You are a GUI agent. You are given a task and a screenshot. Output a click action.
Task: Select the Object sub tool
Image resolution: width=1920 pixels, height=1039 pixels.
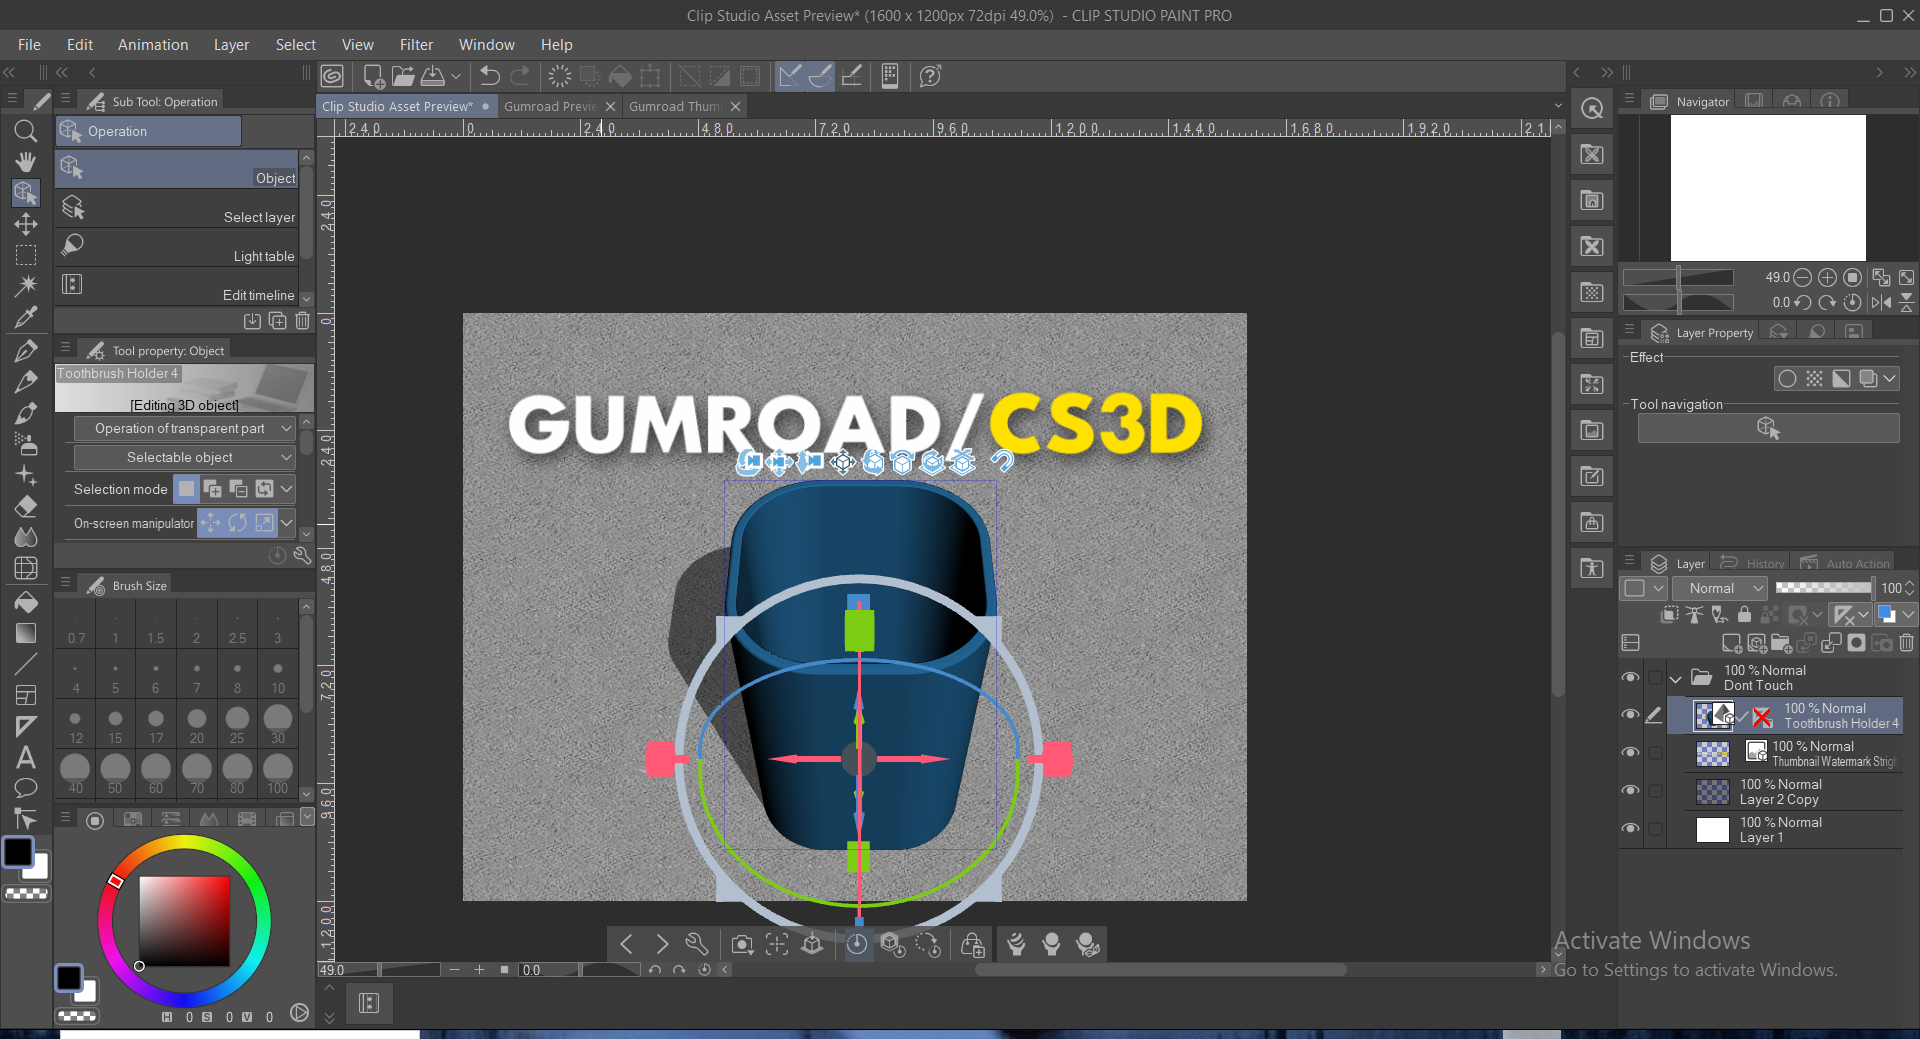(177, 169)
